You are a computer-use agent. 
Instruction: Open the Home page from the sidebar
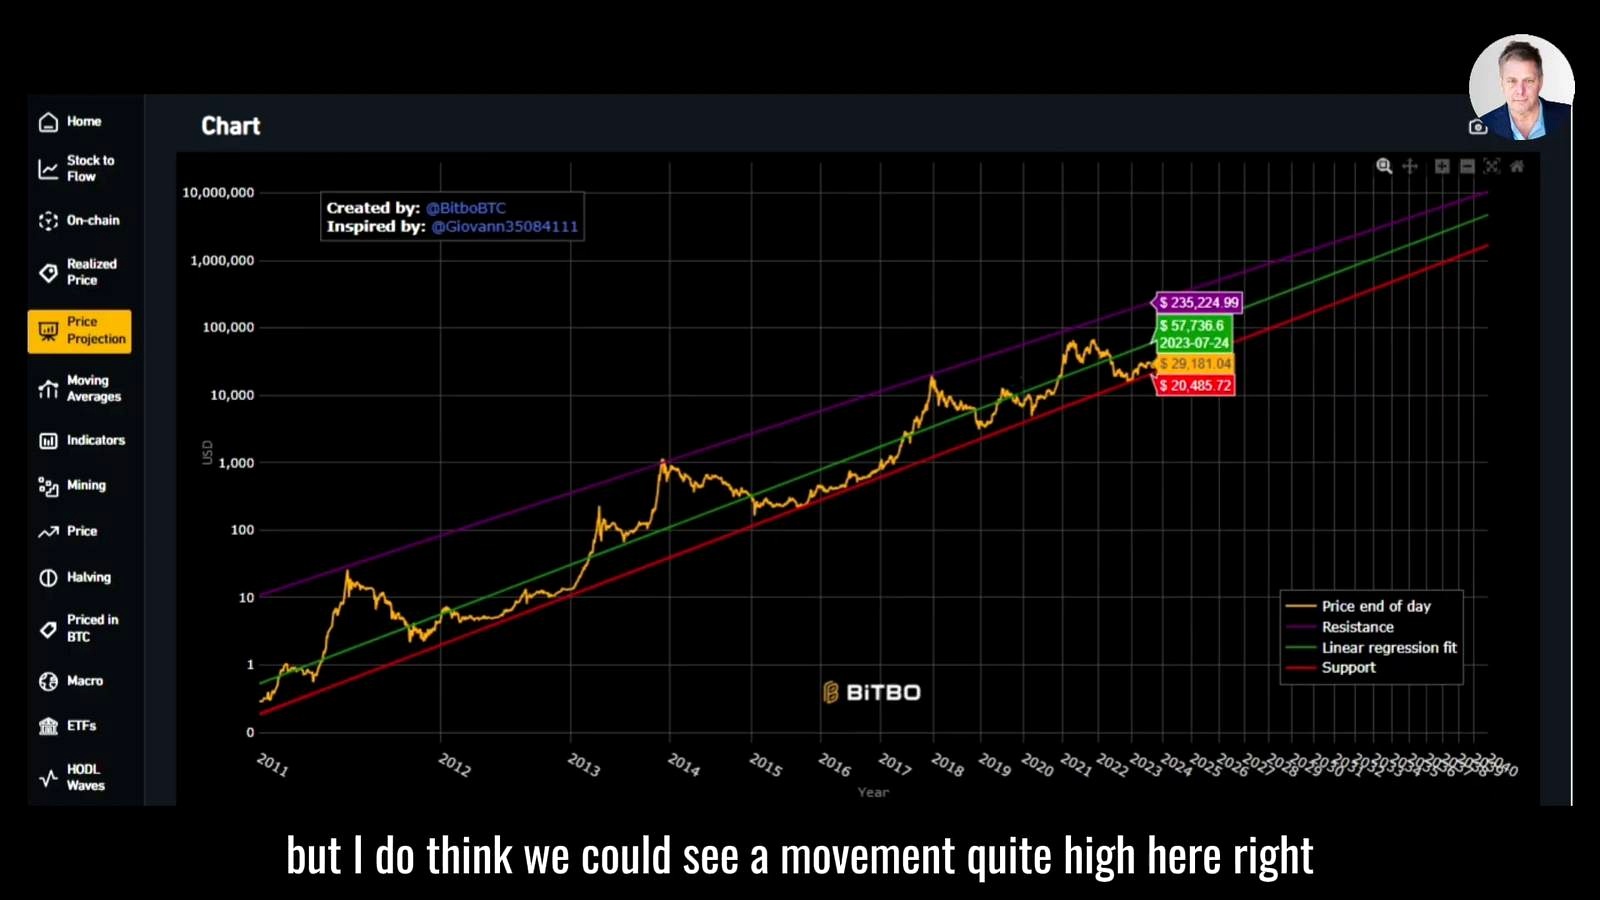[71, 121]
